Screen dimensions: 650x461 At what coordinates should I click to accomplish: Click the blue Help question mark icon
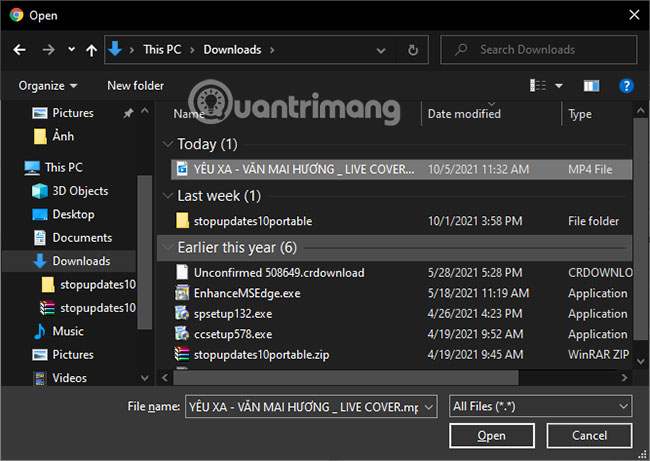click(x=626, y=86)
